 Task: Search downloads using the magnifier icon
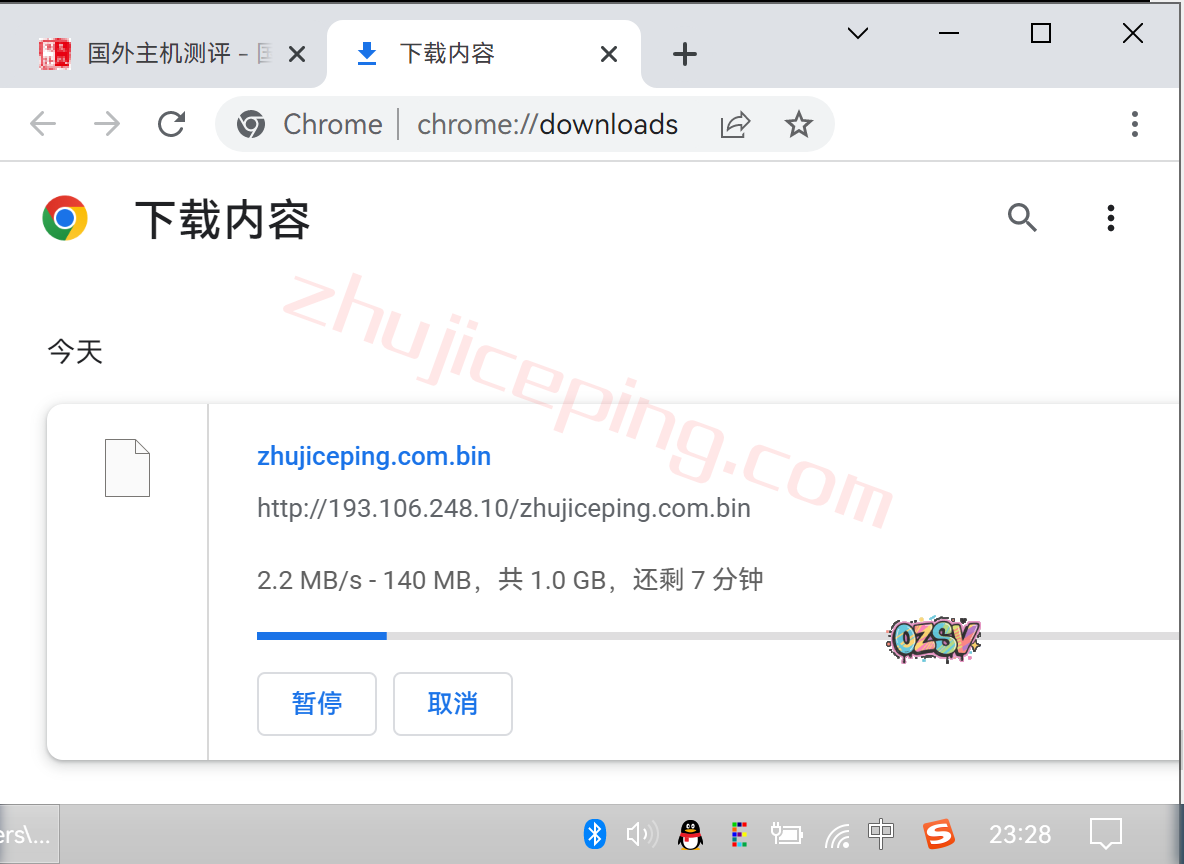(1022, 217)
